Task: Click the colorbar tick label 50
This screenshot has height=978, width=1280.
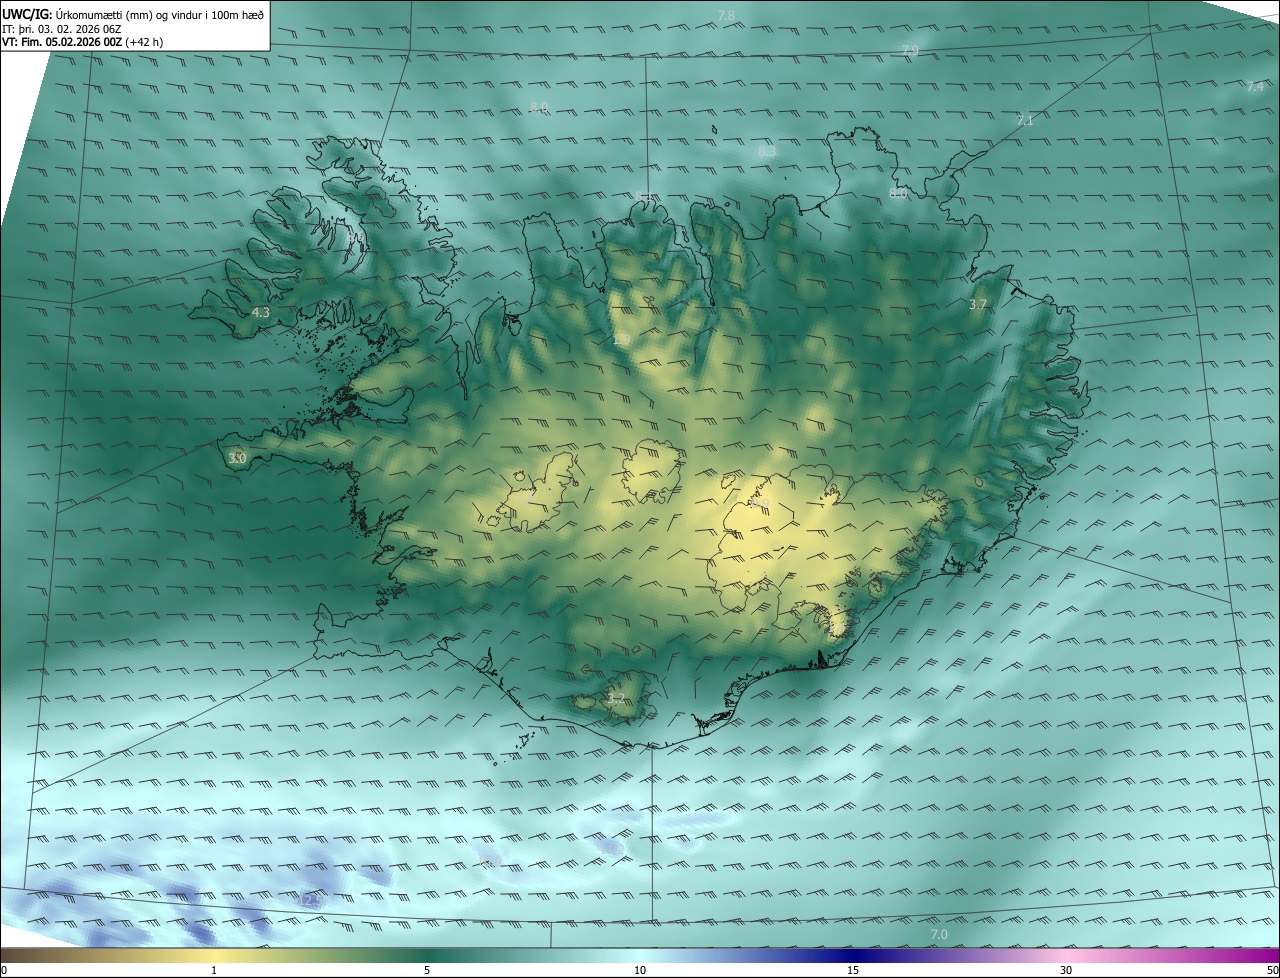Action: click(x=1271, y=970)
